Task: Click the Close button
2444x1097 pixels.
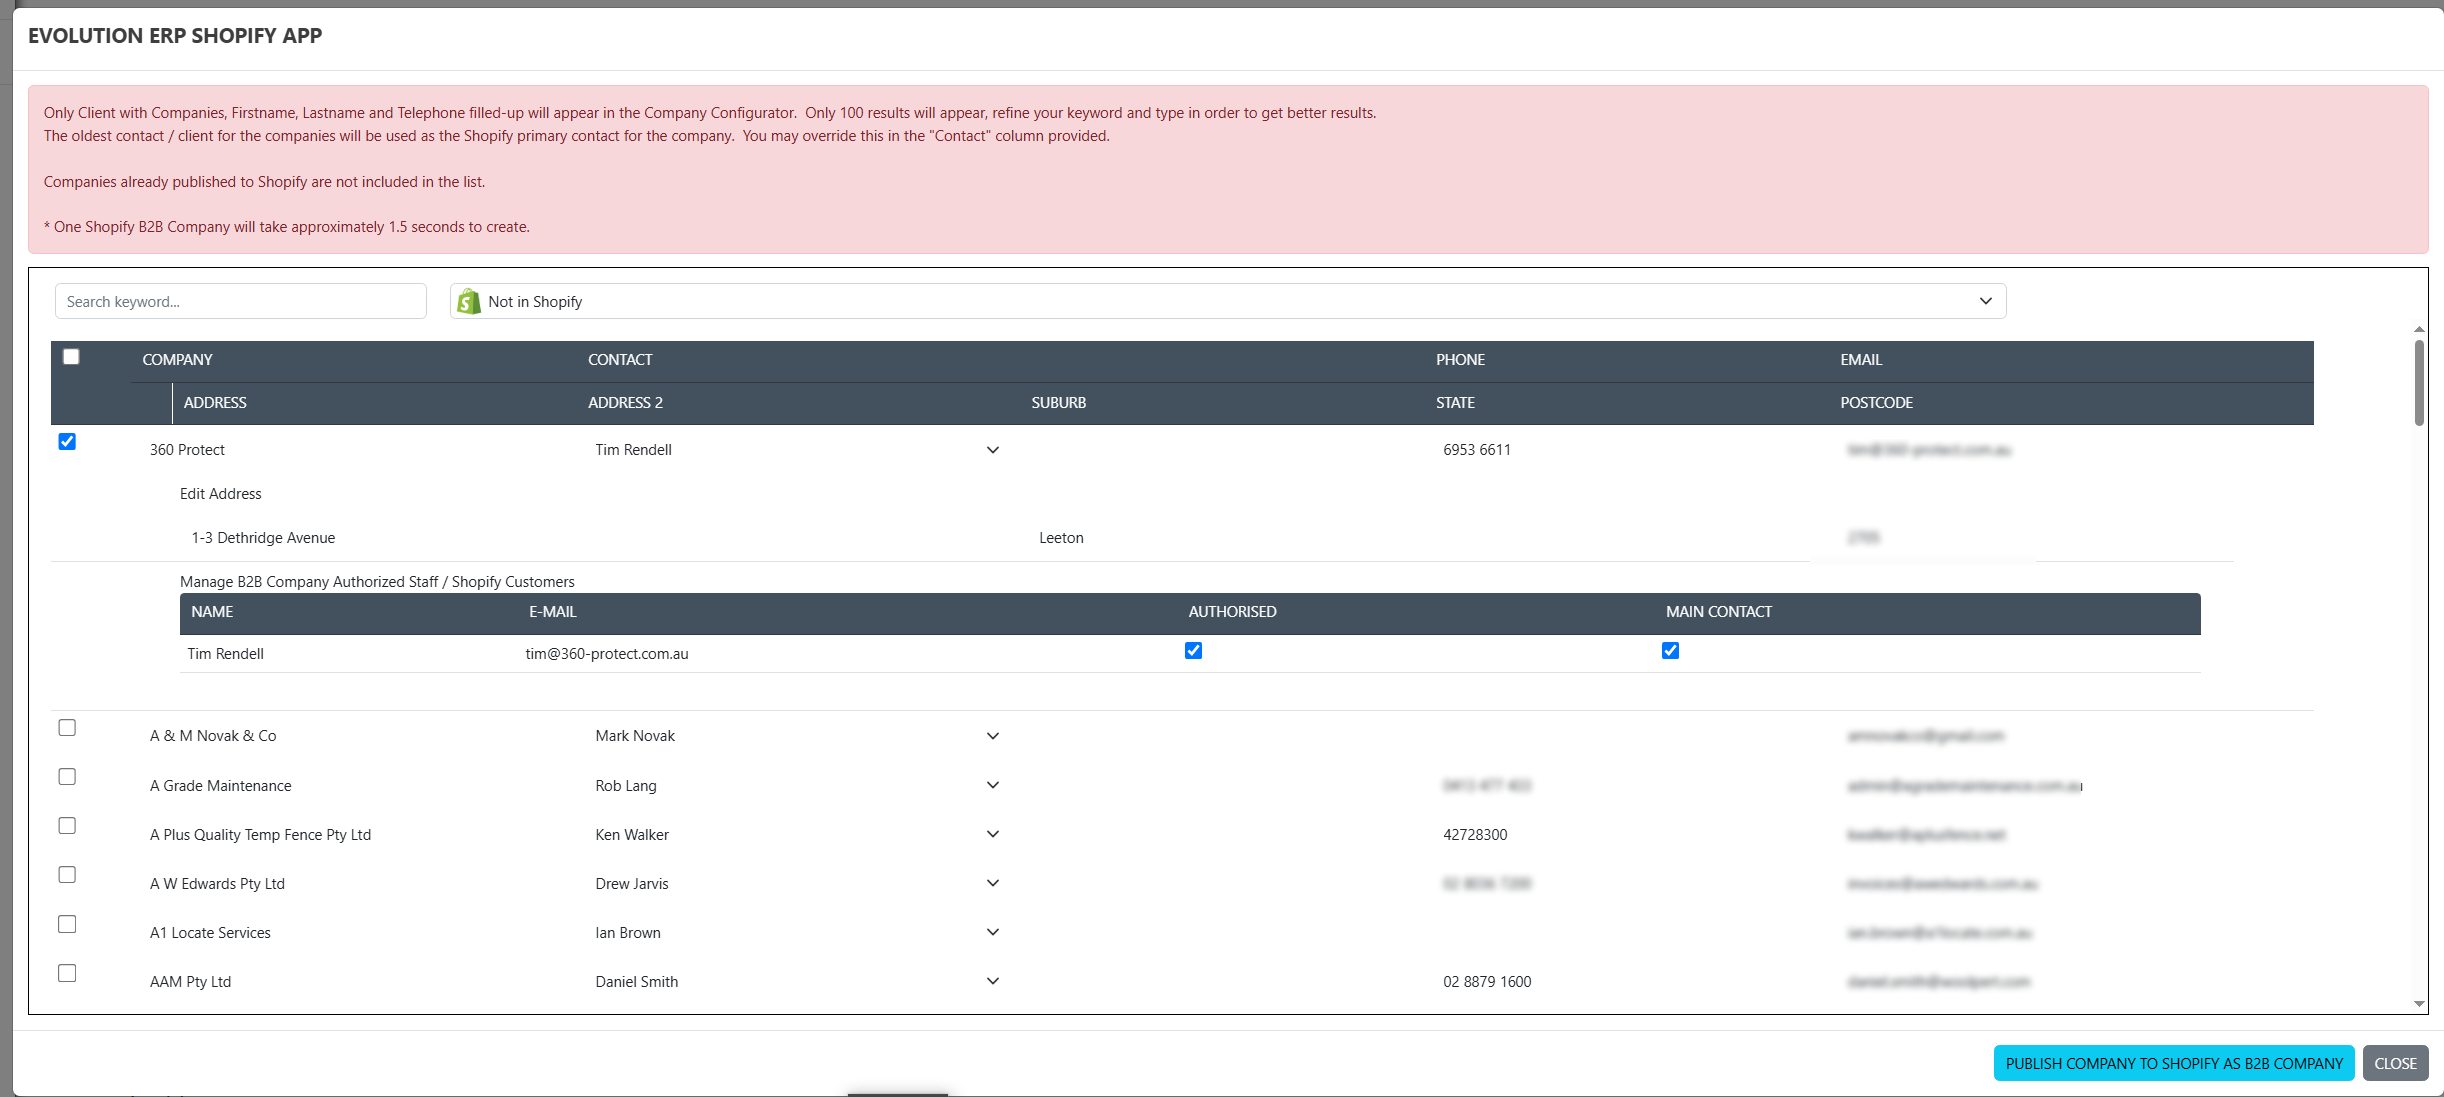Action: [x=2396, y=1063]
